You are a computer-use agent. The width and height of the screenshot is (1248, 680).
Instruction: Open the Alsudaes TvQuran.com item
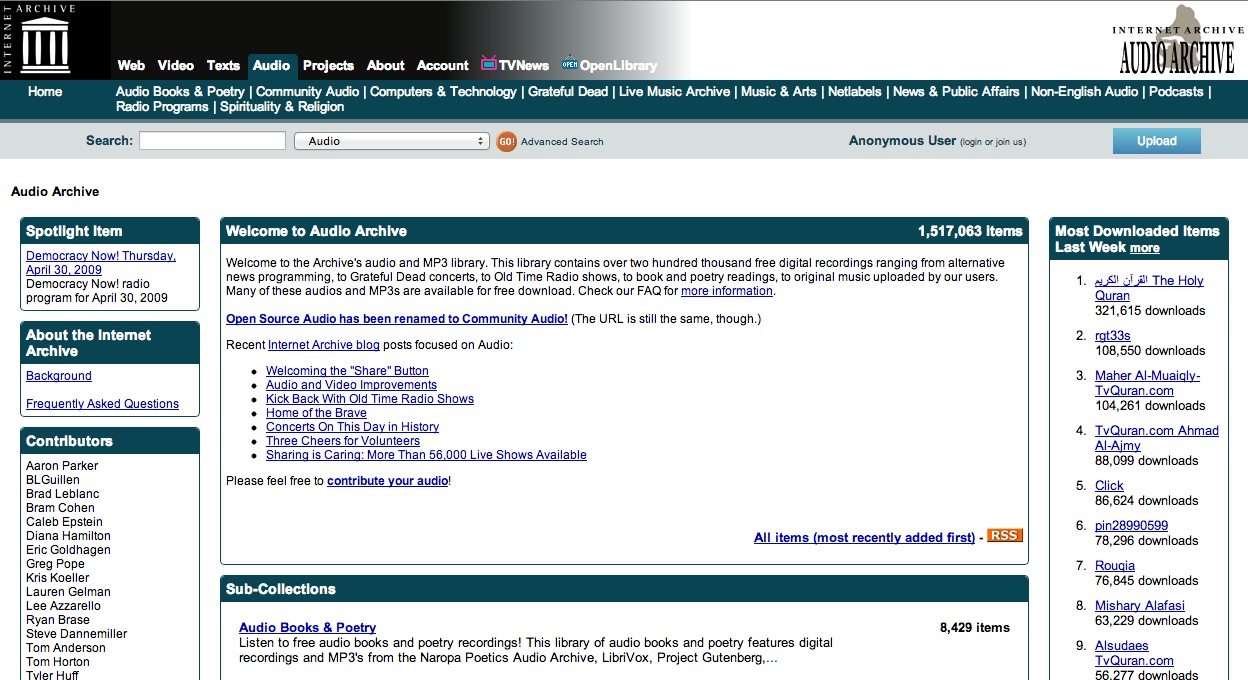click(1134, 653)
